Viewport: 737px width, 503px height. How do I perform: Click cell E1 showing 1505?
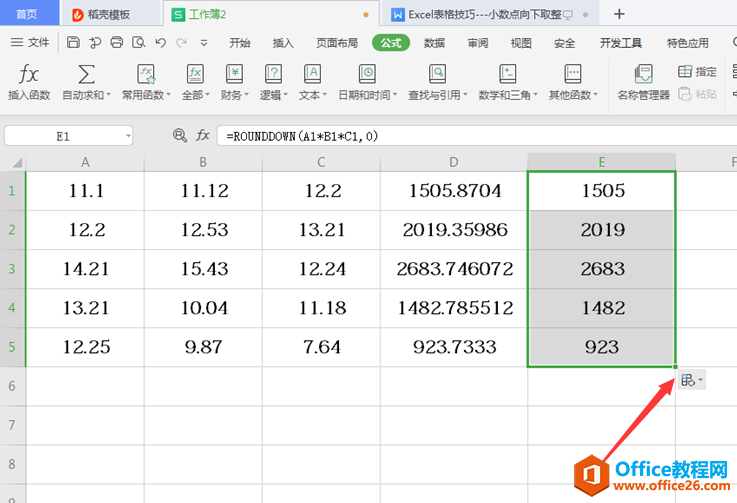tap(602, 191)
